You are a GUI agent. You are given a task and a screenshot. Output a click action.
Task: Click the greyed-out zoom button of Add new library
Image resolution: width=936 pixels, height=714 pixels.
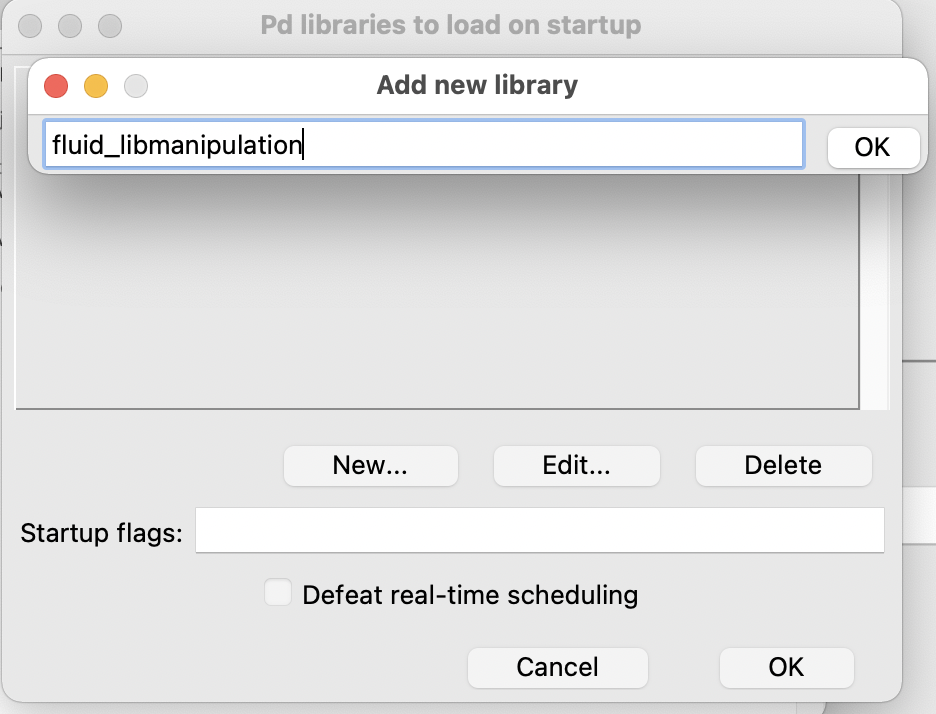point(136,86)
